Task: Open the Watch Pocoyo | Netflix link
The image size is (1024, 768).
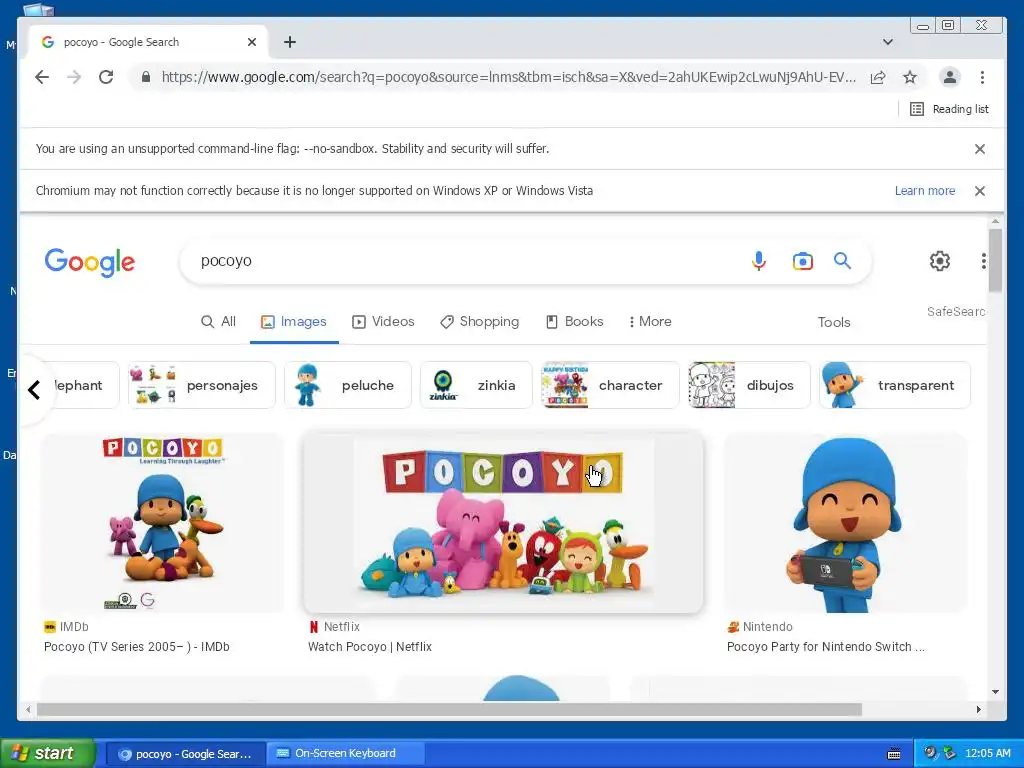Action: (370, 647)
